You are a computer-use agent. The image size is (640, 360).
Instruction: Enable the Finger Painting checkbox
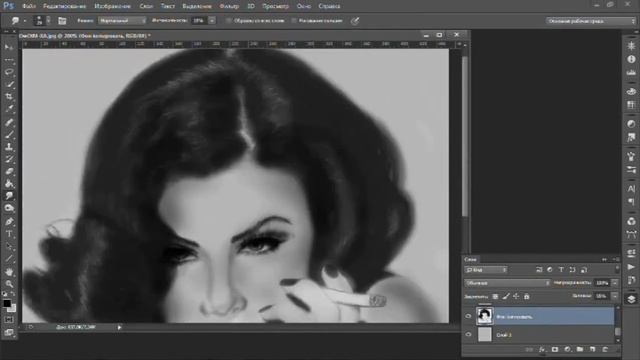(x=293, y=20)
